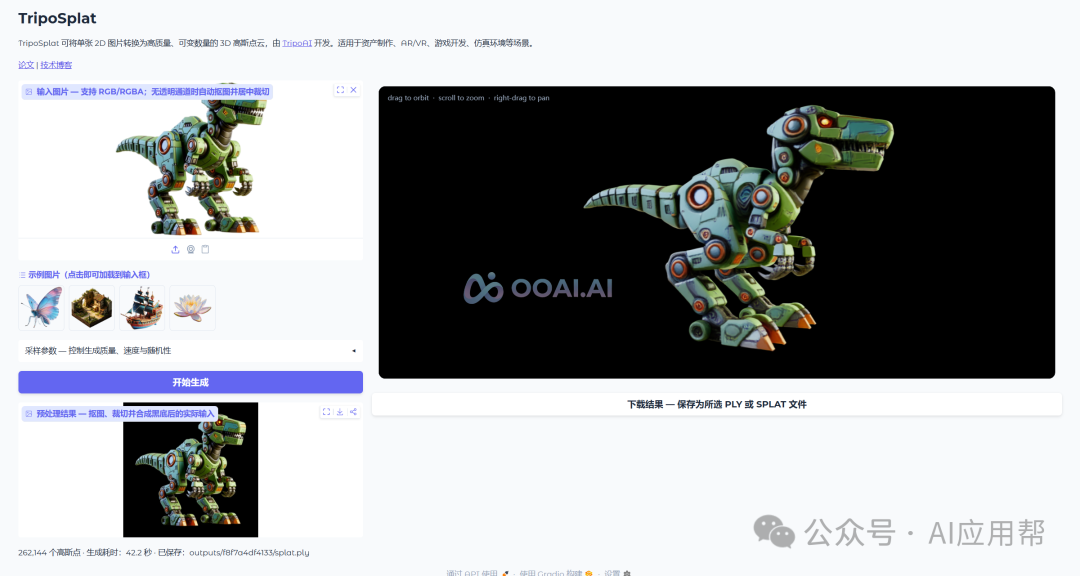Expand the input image to fullscreen
Screen dimensions: 1080x576
pos(340,90)
